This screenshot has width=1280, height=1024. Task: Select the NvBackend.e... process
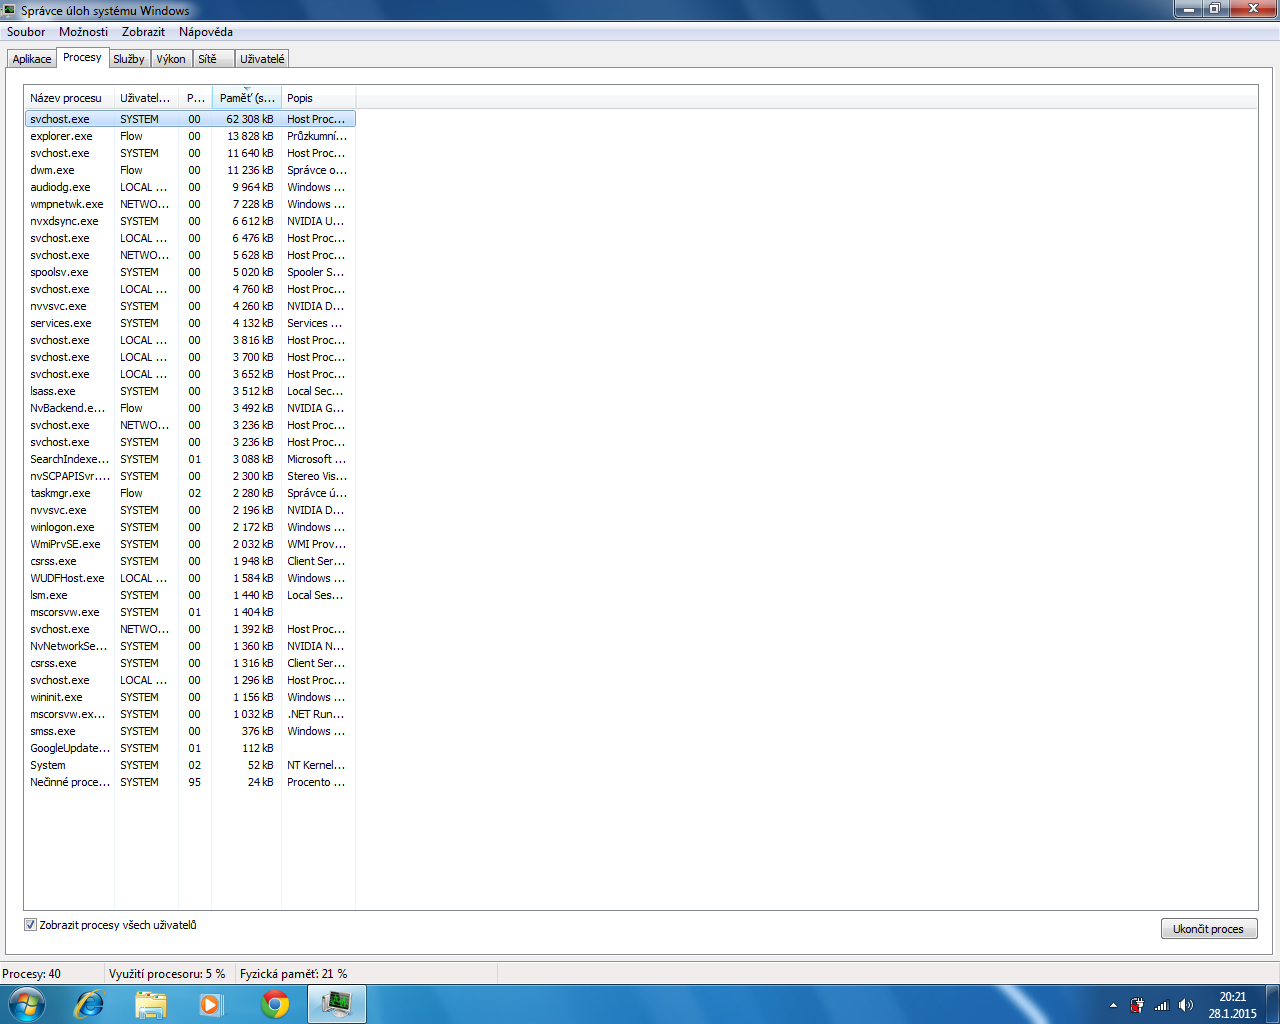click(190, 408)
